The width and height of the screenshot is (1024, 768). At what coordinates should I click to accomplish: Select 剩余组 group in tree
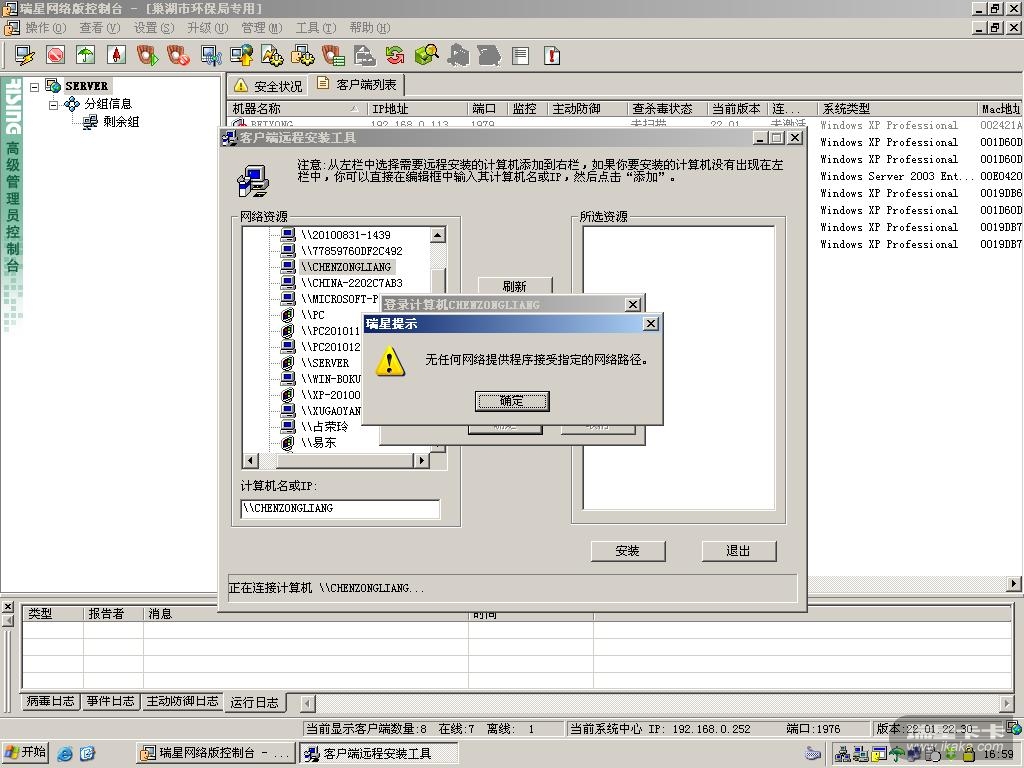121,121
